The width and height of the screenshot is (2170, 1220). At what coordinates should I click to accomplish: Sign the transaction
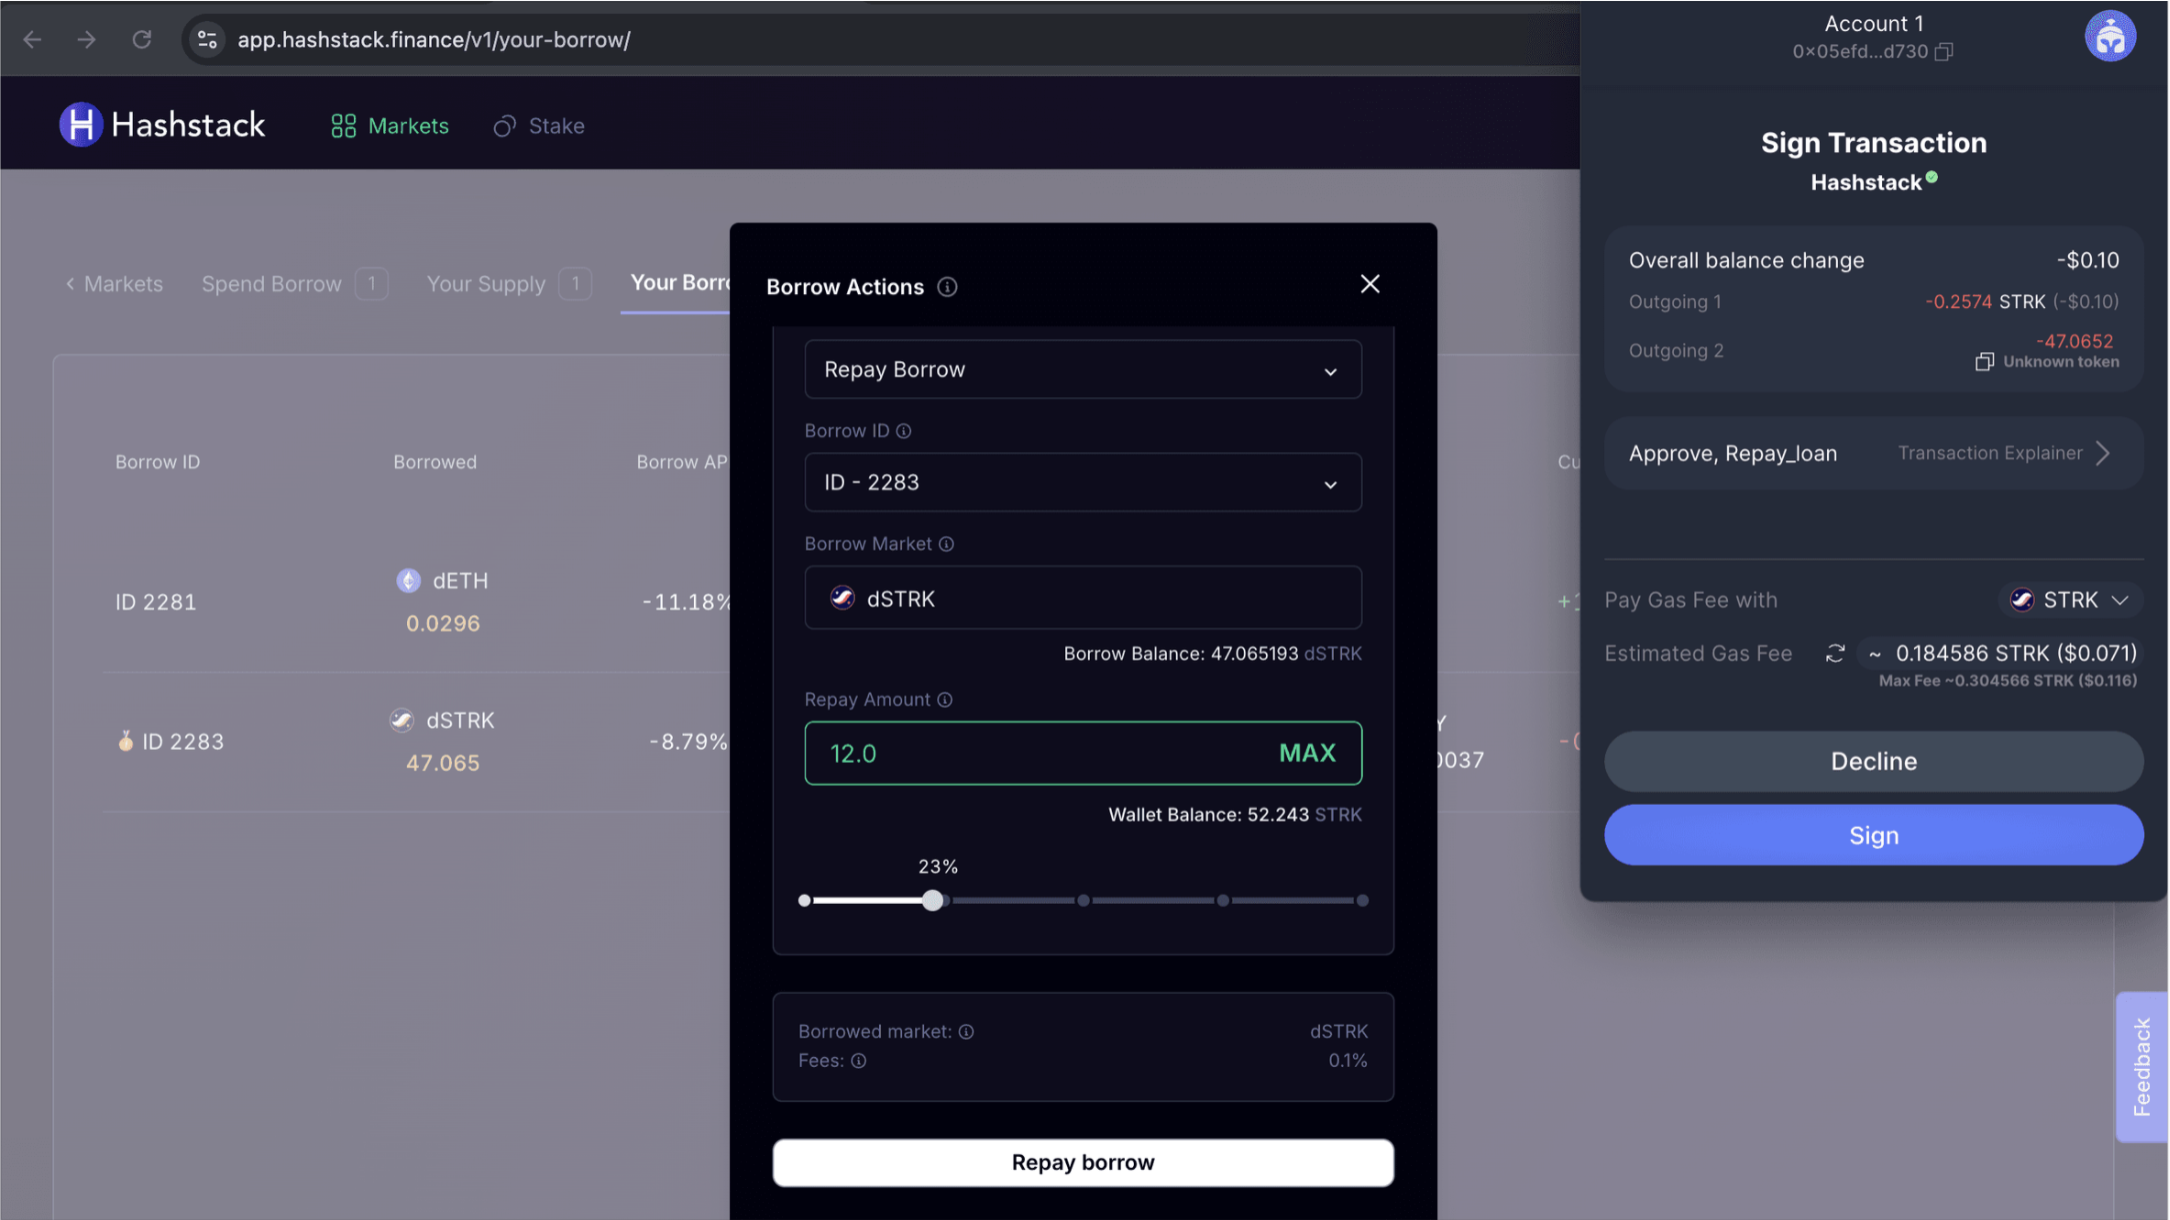coord(1873,836)
